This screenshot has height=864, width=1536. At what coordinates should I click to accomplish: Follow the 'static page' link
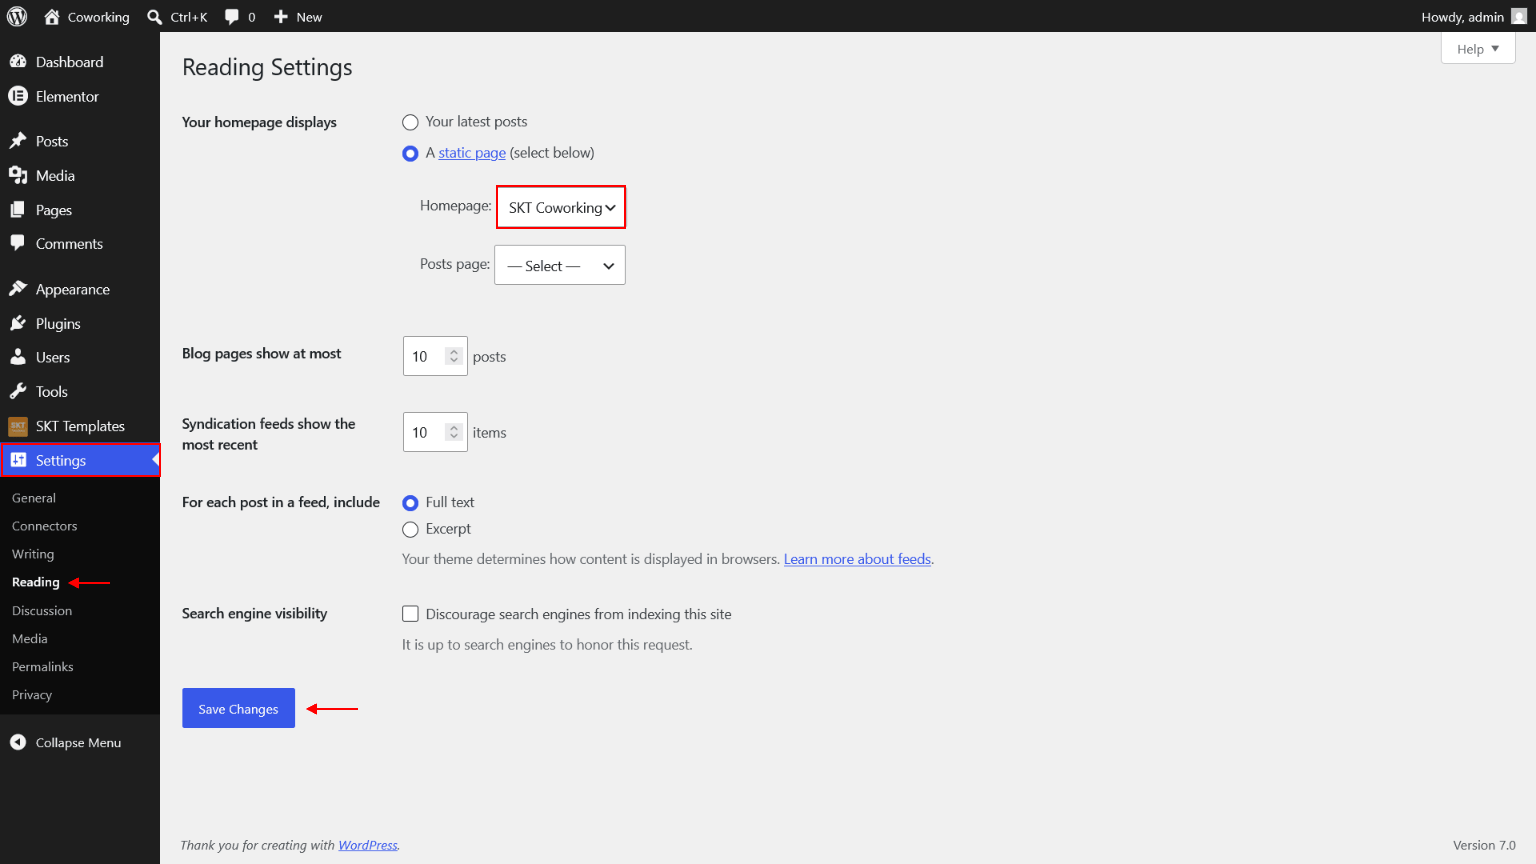472,153
